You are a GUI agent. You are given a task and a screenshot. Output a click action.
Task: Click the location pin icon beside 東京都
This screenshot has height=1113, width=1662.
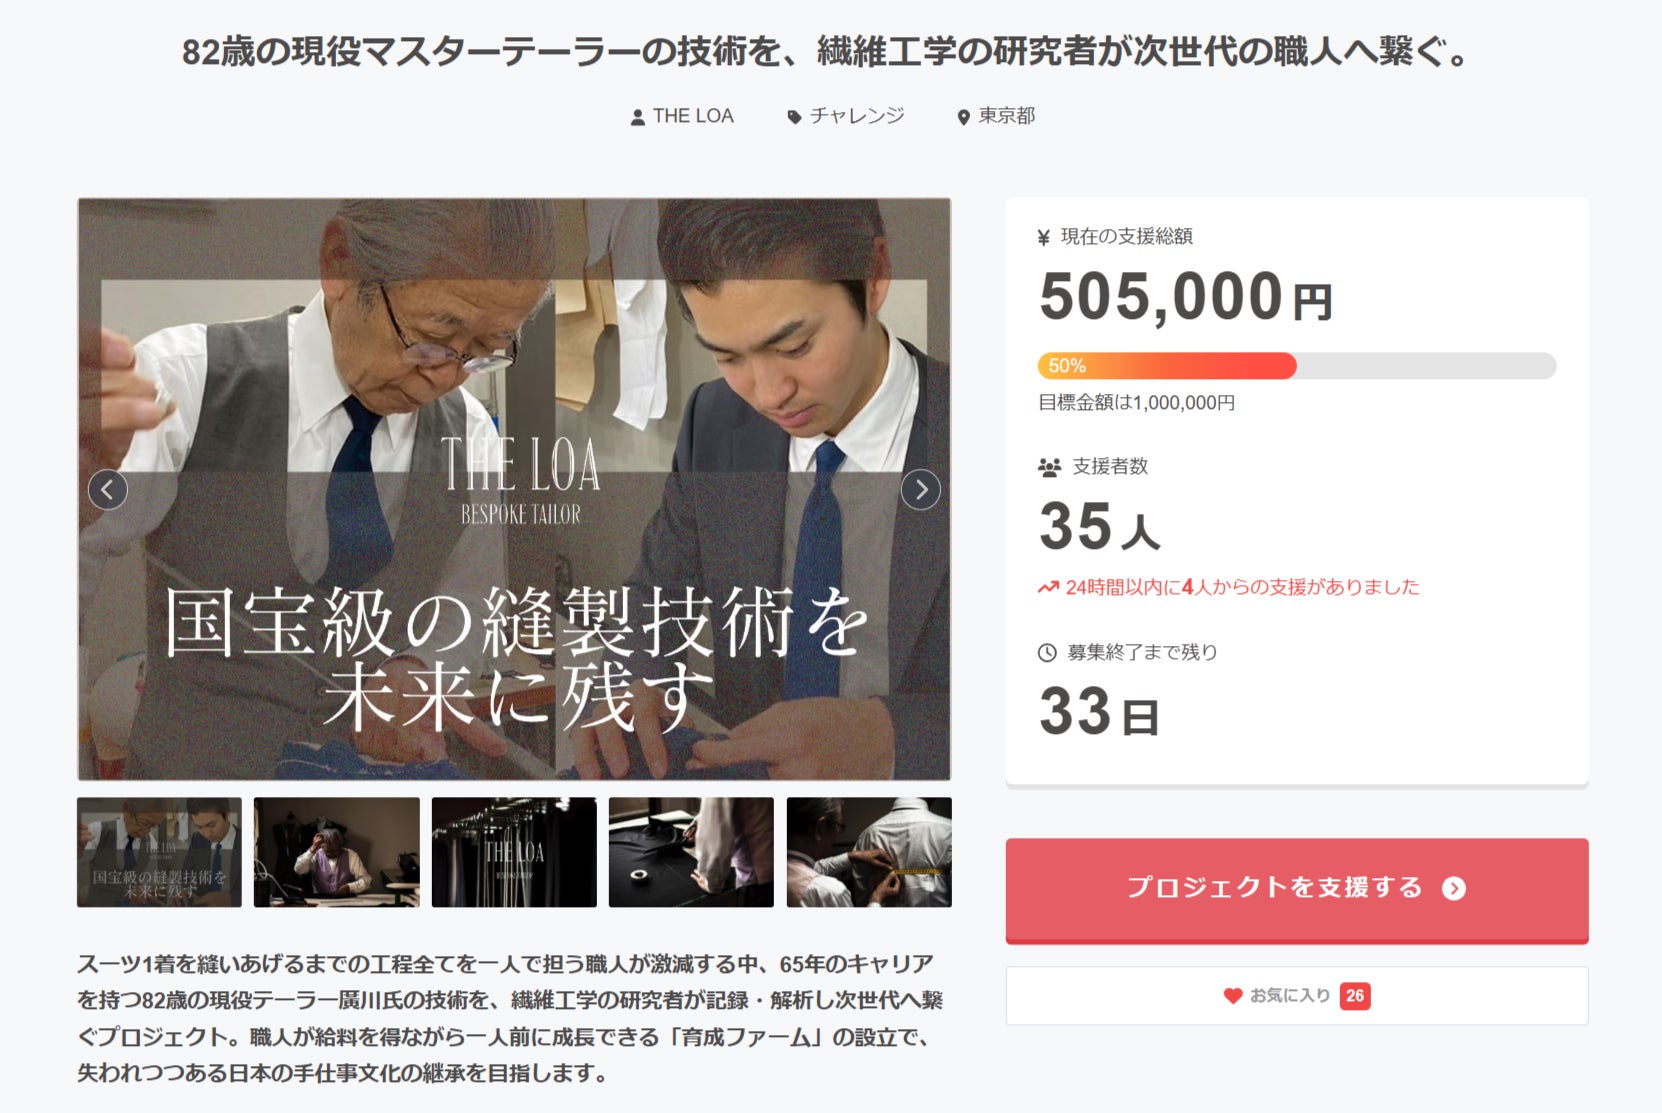pyautogui.click(x=963, y=117)
